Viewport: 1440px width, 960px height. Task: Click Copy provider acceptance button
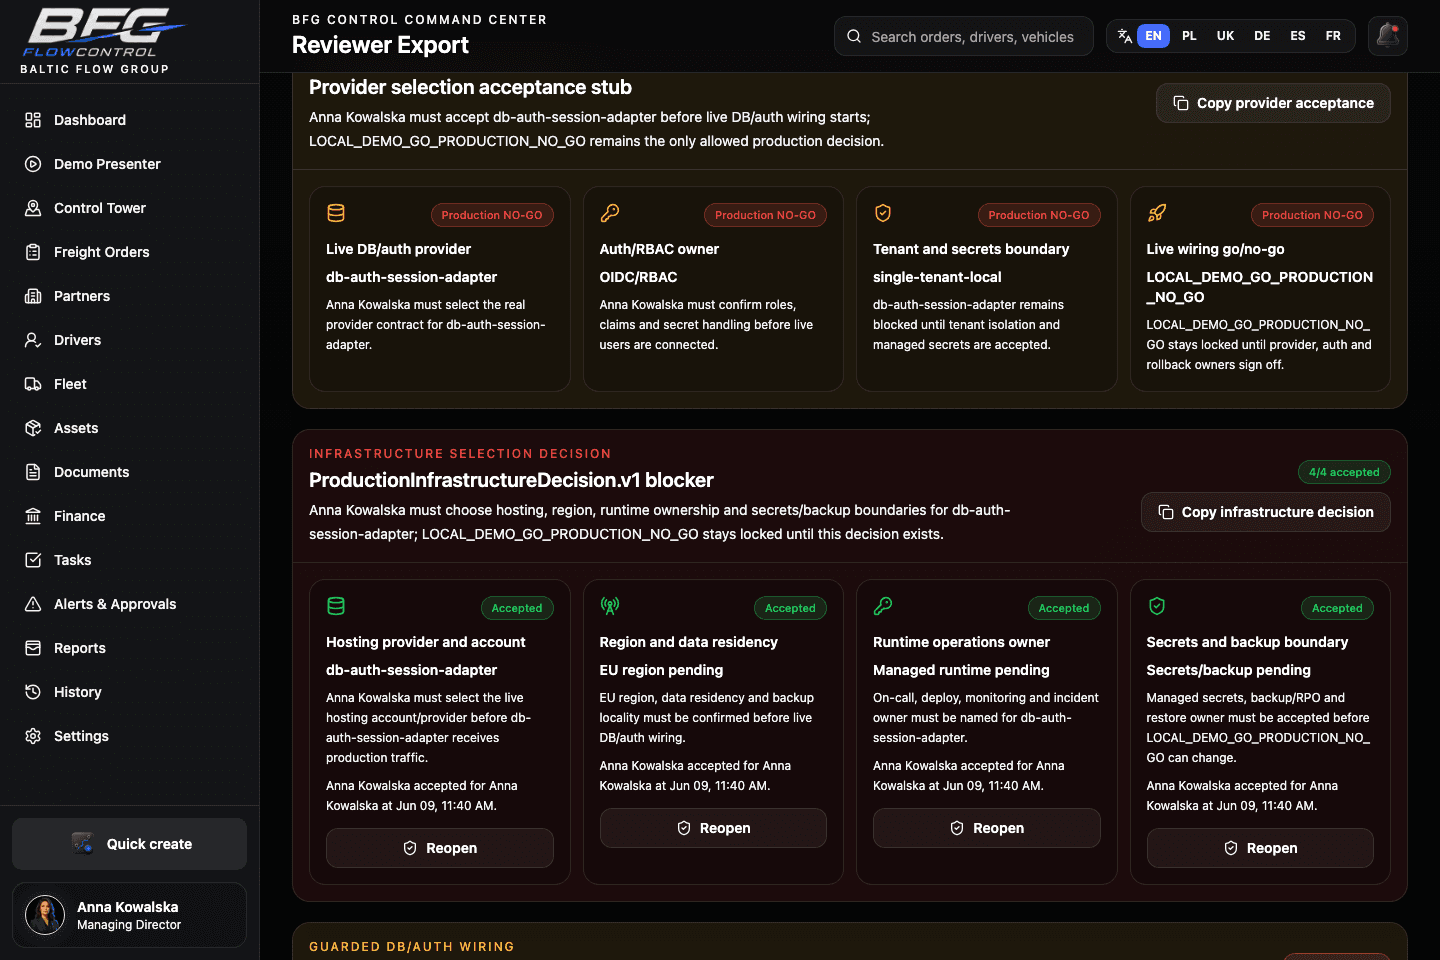point(1273,103)
